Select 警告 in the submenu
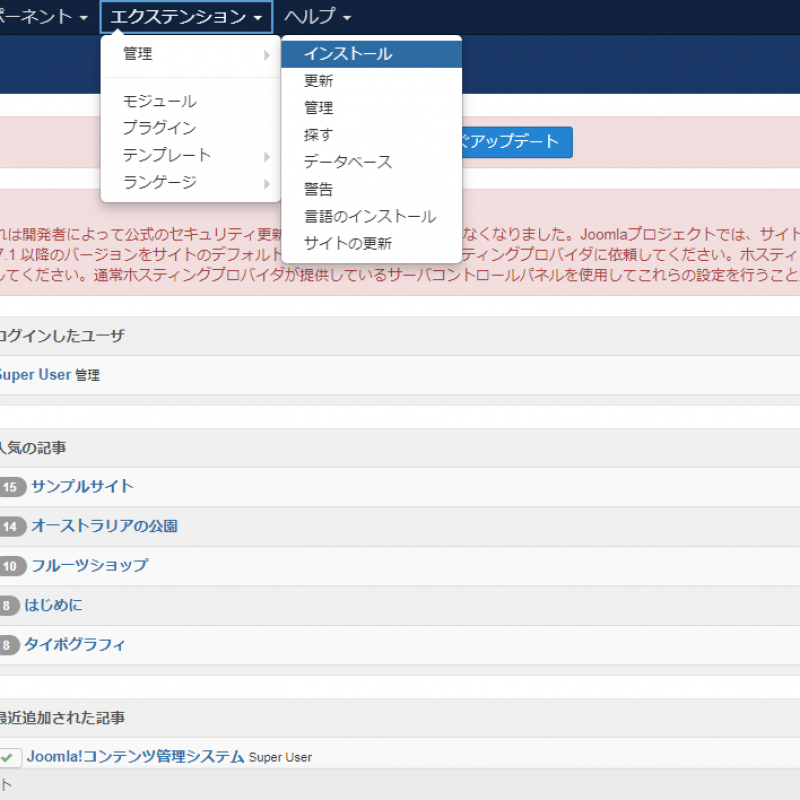The height and width of the screenshot is (800, 800). click(x=319, y=189)
